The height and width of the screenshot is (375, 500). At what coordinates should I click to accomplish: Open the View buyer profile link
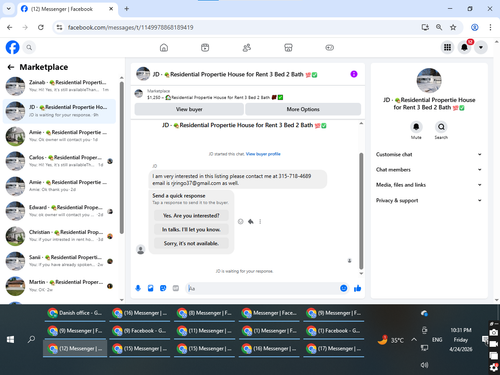[x=263, y=154]
